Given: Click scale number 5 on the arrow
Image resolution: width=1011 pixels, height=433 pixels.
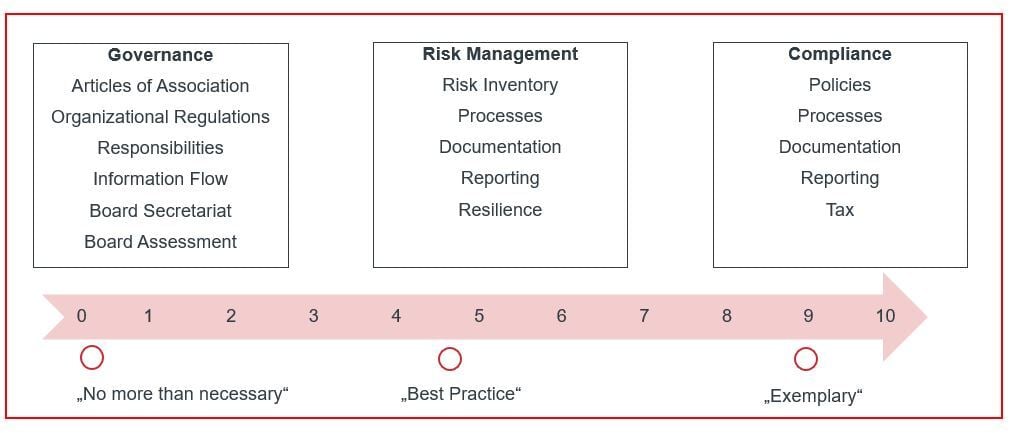Looking at the screenshot, I should click(479, 316).
